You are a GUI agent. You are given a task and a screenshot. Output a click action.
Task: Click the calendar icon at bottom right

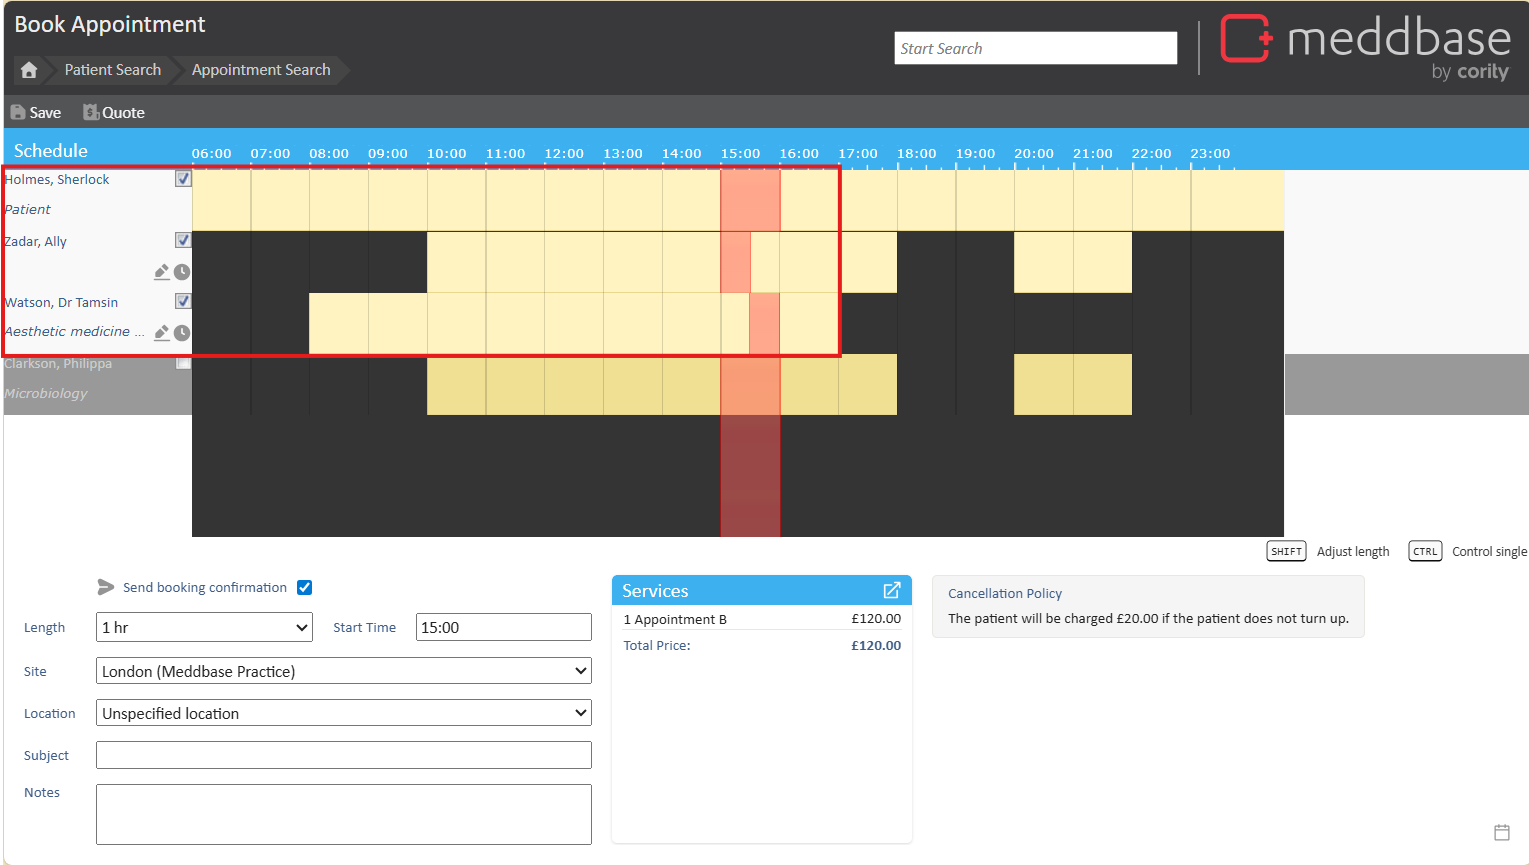click(1501, 832)
